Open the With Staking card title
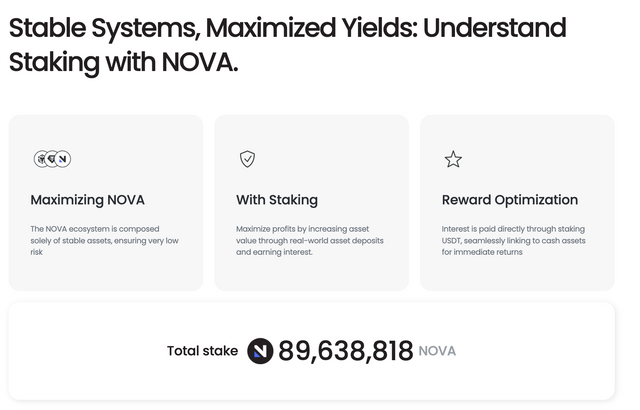 (277, 200)
